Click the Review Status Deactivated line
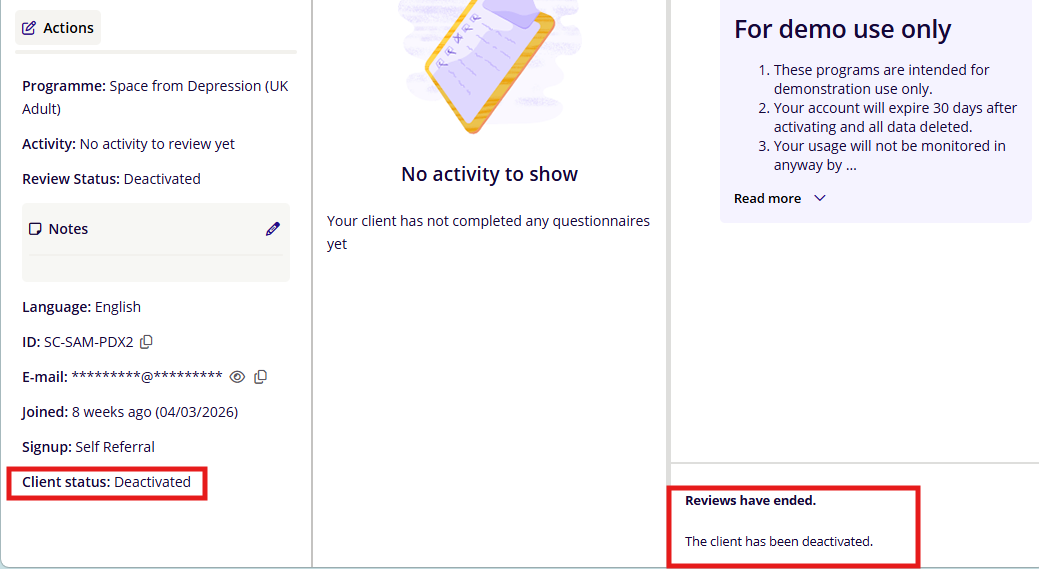1039x569 pixels. click(111, 179)
